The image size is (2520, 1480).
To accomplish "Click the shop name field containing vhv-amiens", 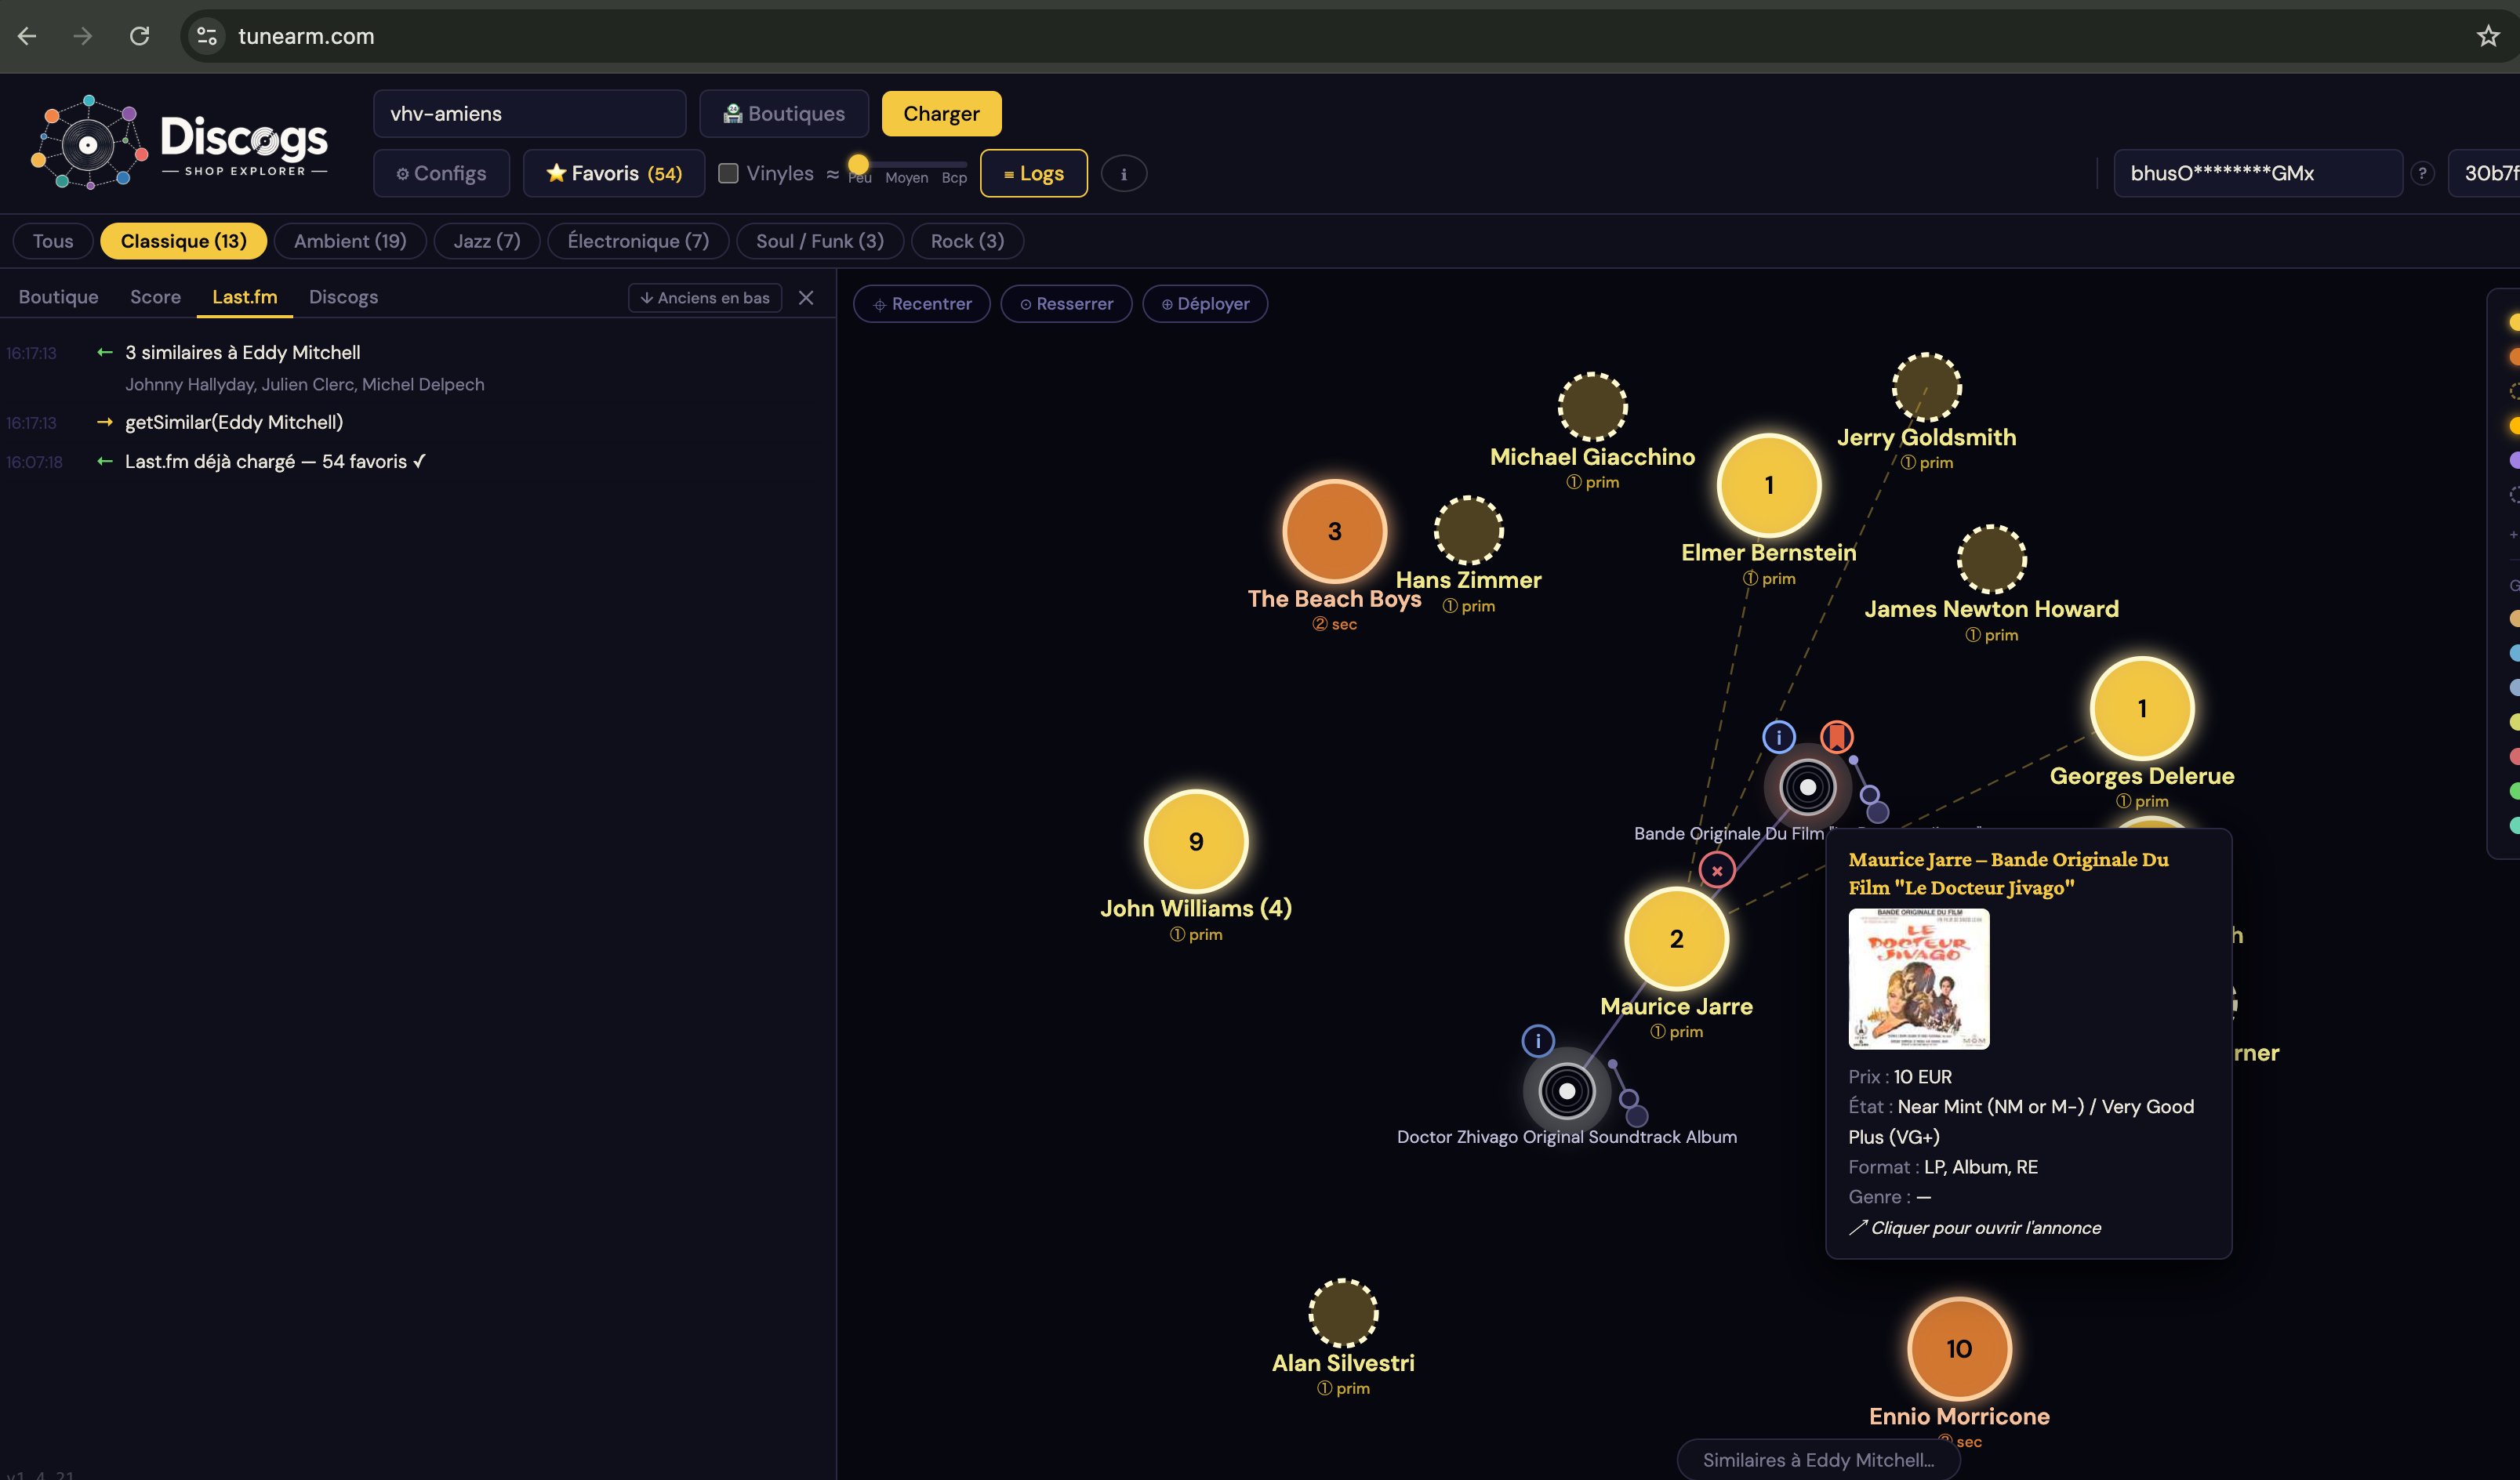I will (530, 114).
